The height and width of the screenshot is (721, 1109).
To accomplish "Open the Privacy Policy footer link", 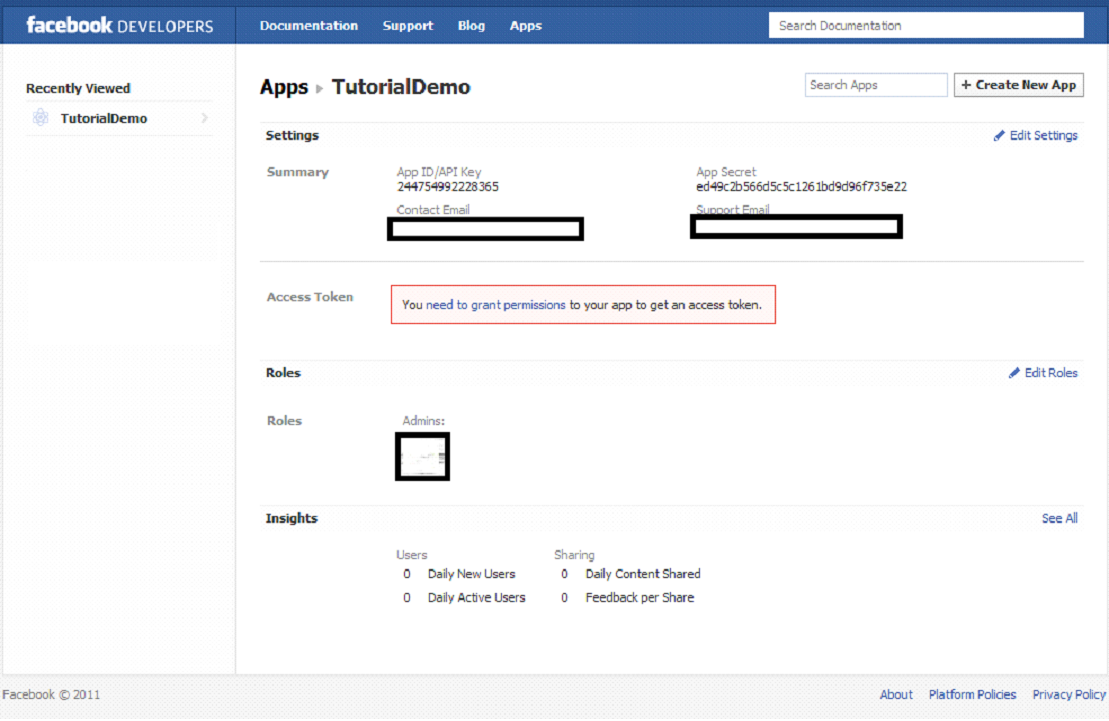I will pyautogui.click(x=1069, y=695).
